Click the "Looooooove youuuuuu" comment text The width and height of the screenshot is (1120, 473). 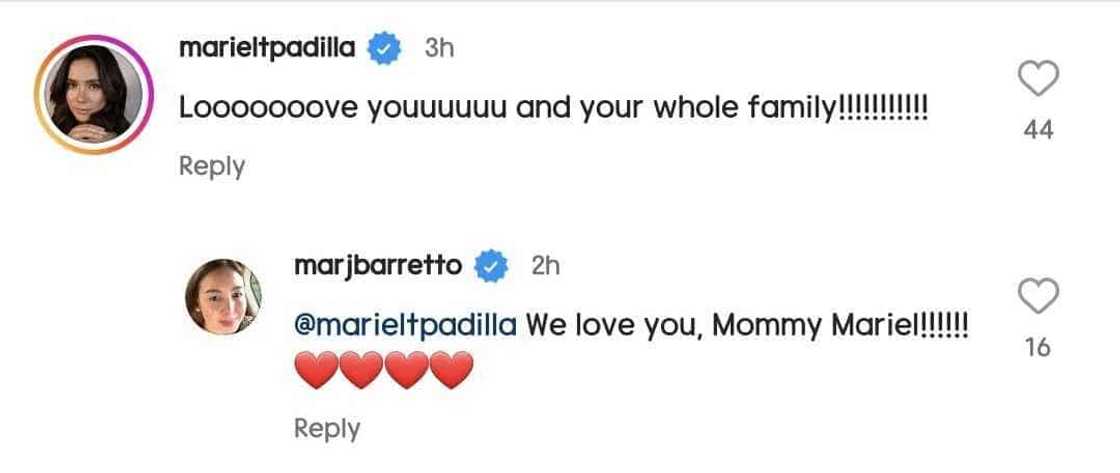555,108
